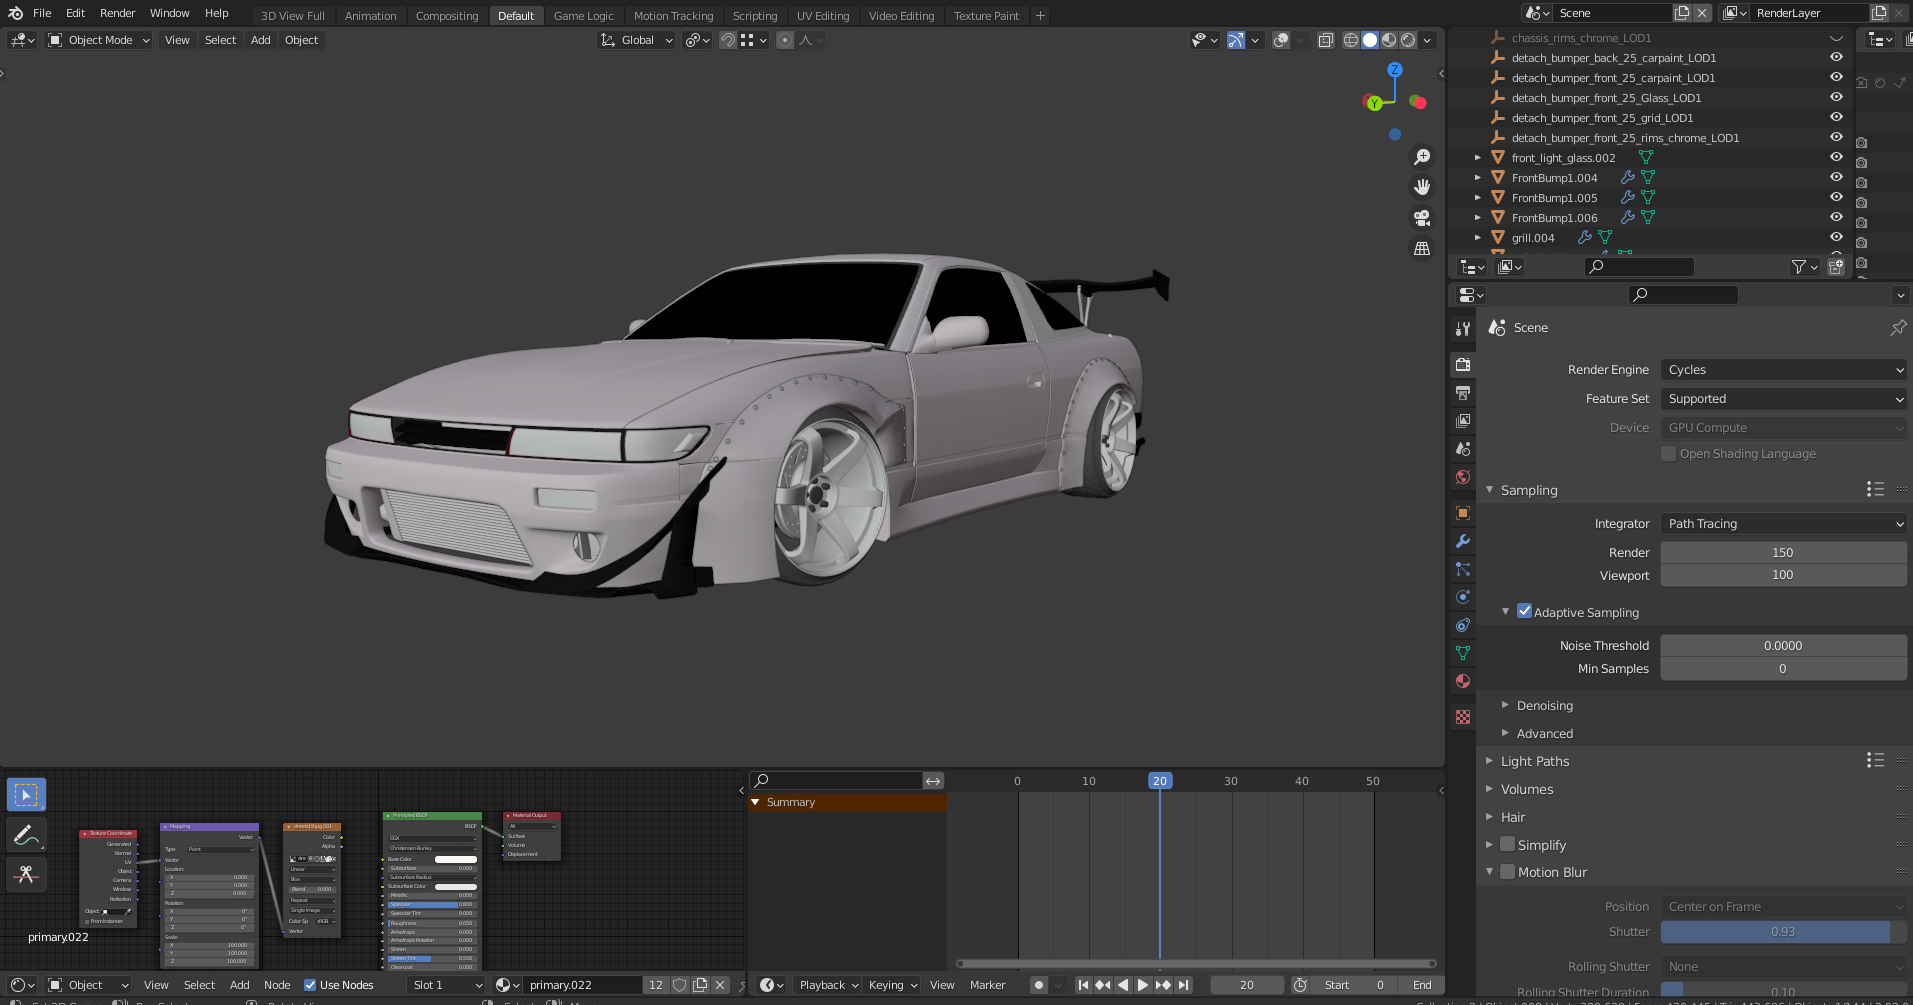1913x1005 pixels.
Task: Click the outliner search field
Action: pos(1640,267)
